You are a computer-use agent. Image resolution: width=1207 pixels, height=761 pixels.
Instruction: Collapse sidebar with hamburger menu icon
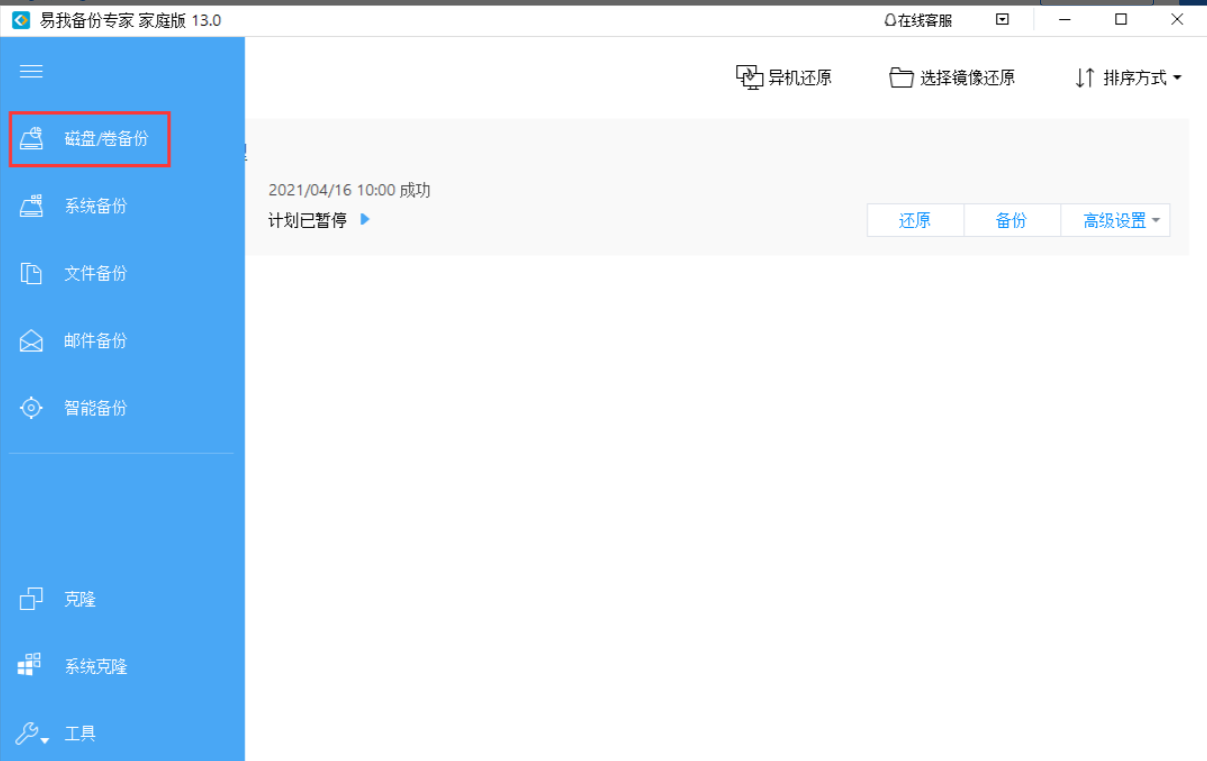pos(31,71)
